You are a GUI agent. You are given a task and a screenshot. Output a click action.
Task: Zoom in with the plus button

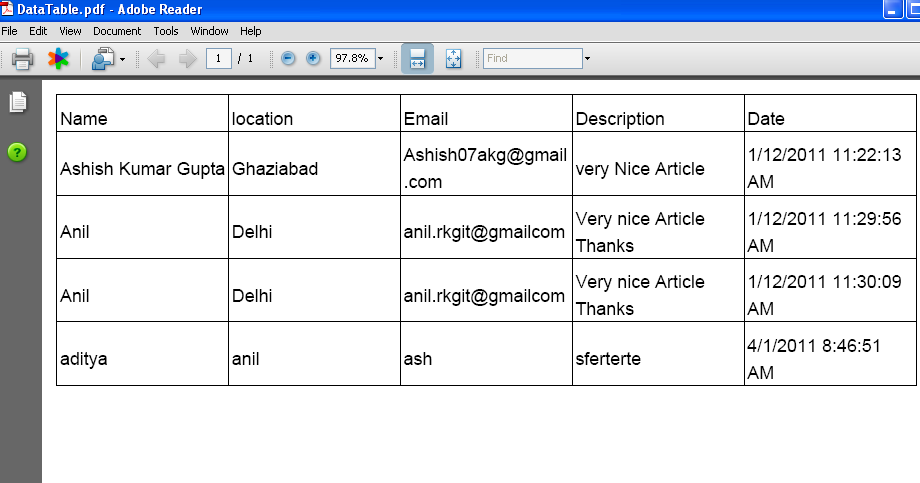313,58
